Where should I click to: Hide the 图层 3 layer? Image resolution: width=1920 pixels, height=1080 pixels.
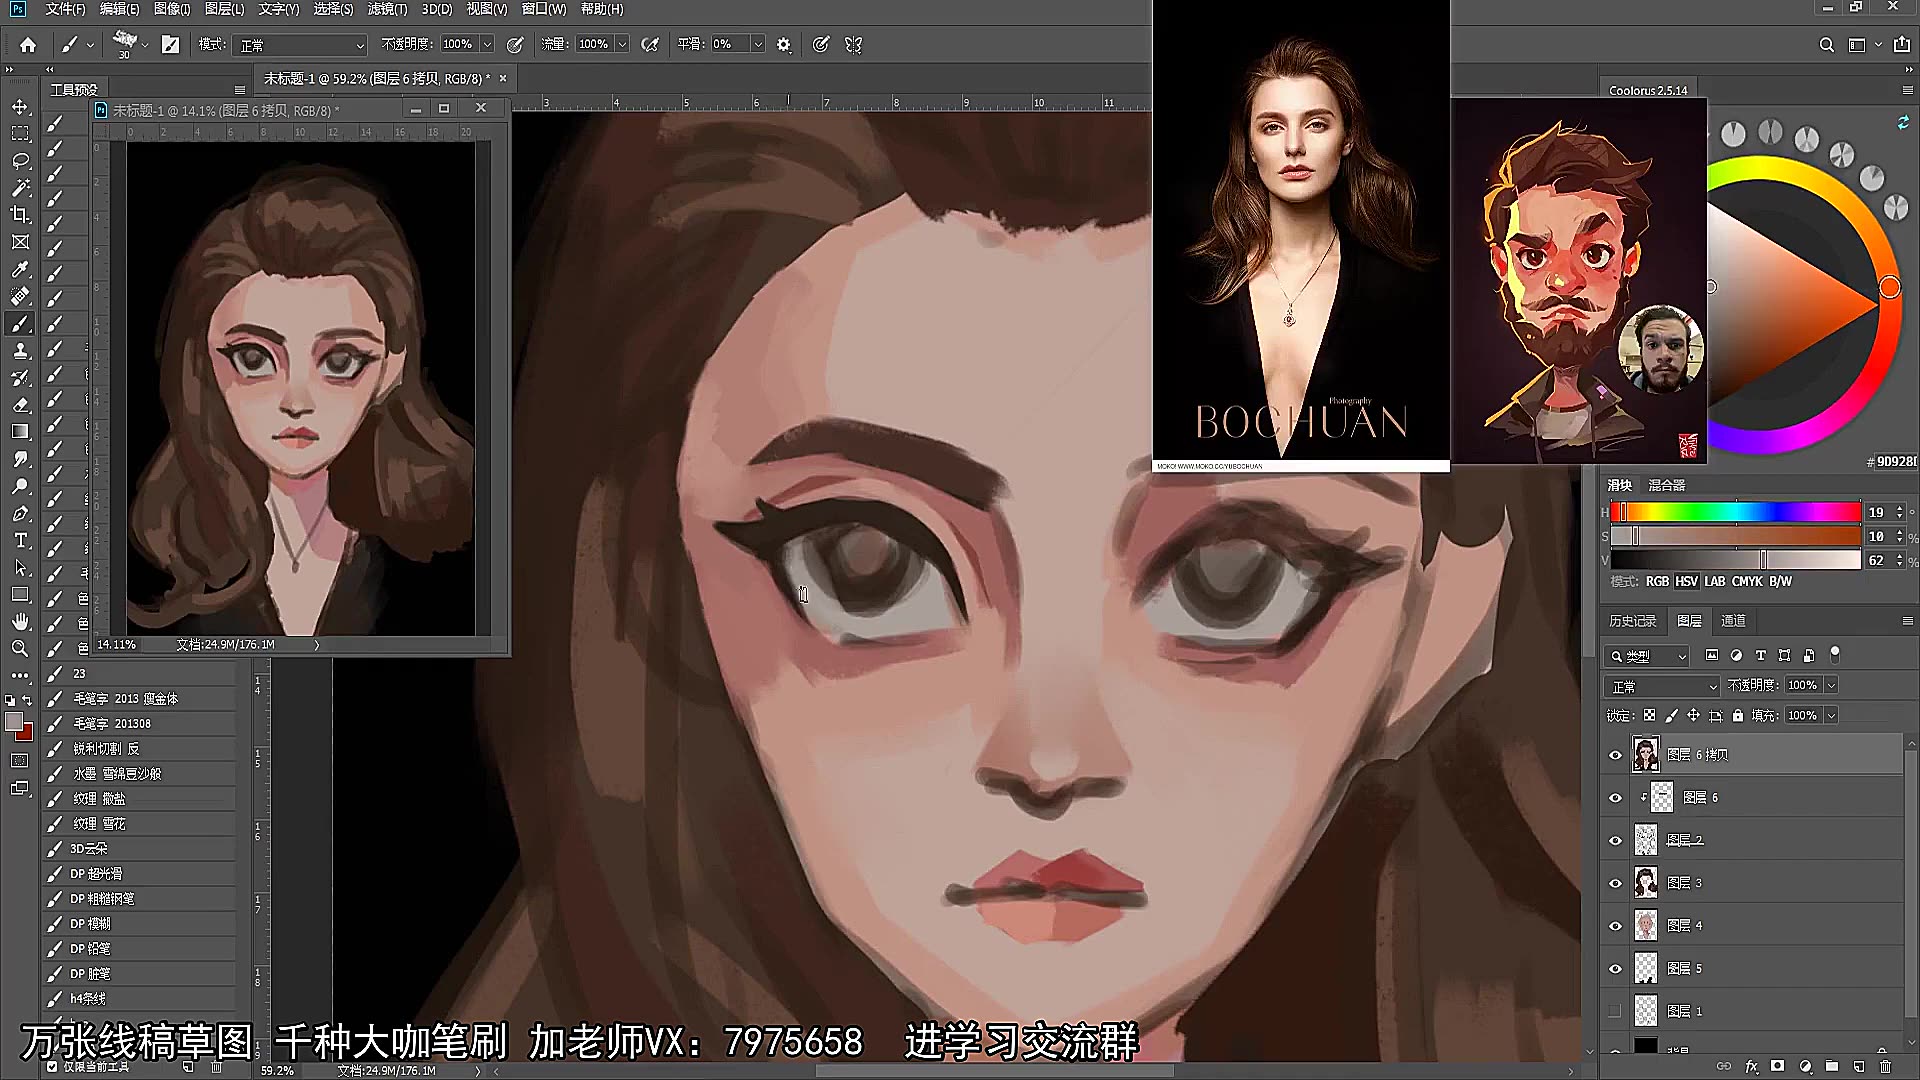pyautogui.click(x=1615, y=883)
